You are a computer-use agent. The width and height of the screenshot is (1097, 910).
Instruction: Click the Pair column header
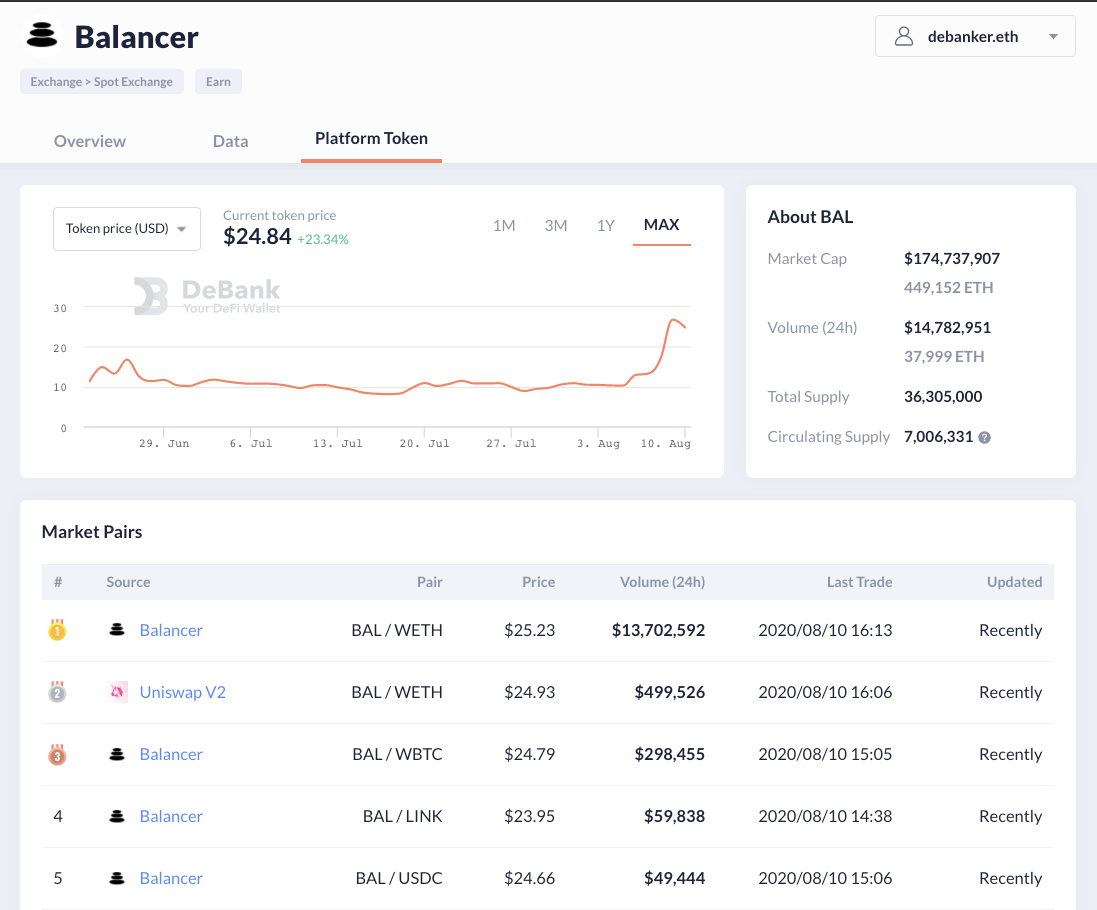click(x=430, y=582)
